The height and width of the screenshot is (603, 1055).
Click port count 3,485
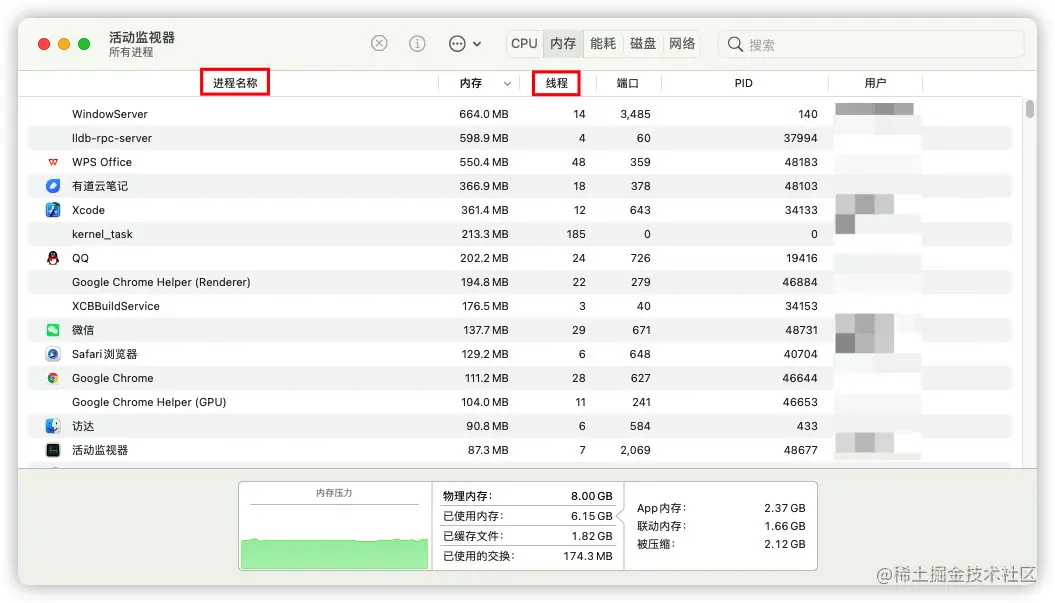coord(635,114)
